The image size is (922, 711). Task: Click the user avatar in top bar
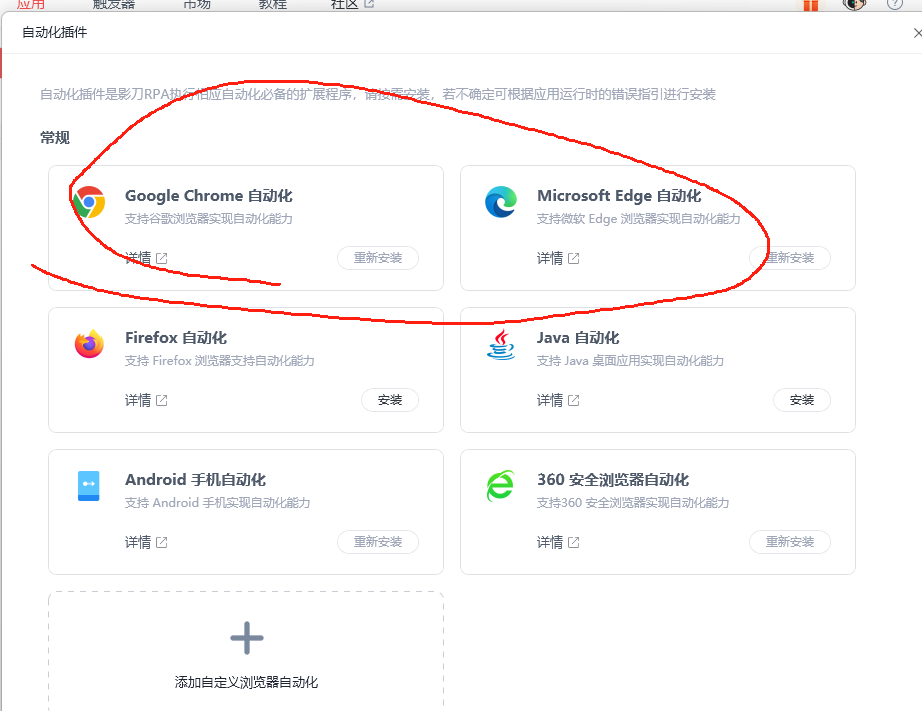coord(854,4)
